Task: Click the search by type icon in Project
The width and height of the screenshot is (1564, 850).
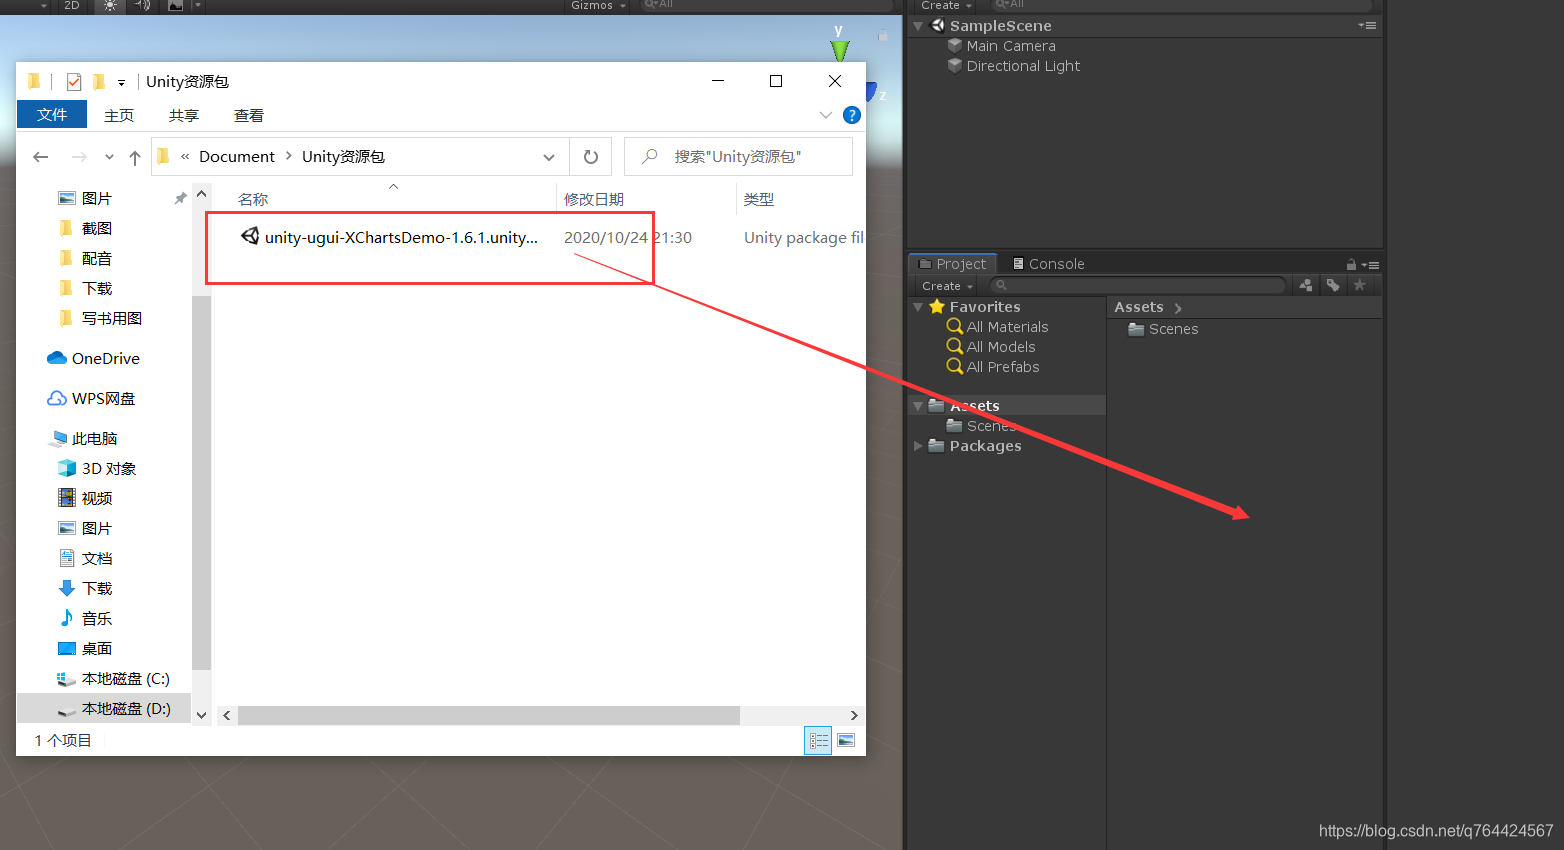Action: (1306, 286)
